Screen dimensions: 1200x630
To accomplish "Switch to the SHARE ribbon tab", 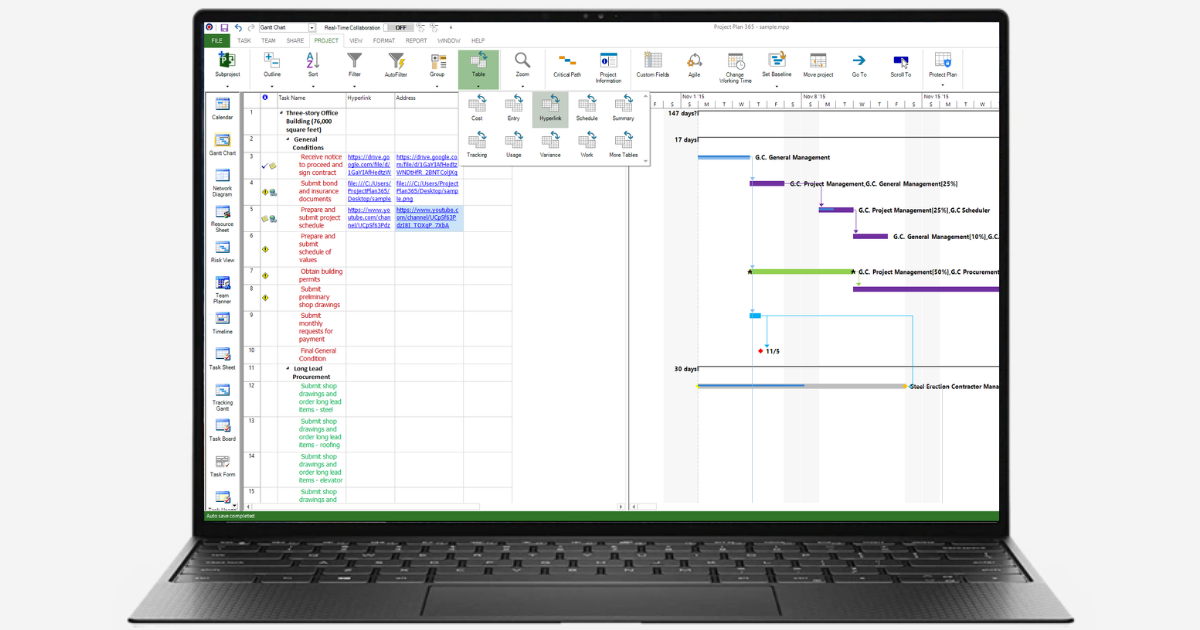I will coord(295,41).
